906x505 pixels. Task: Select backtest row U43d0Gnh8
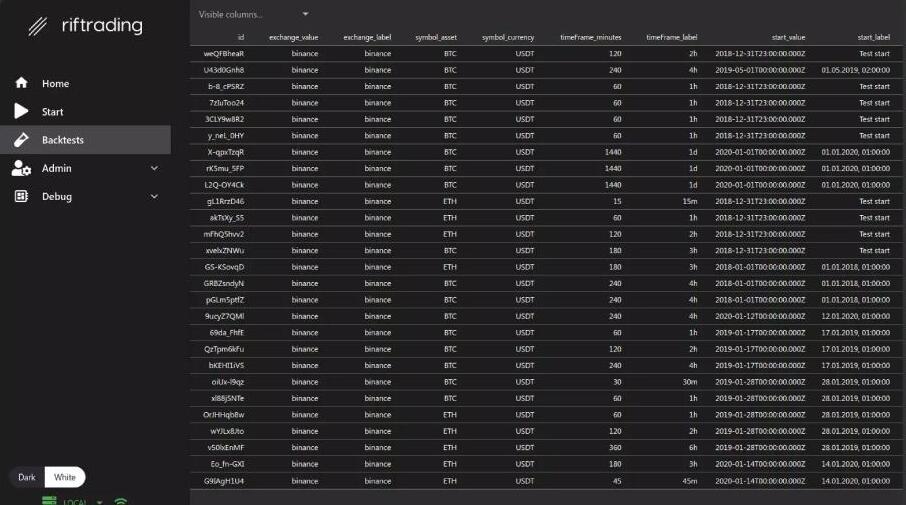(x=546, y=70)
